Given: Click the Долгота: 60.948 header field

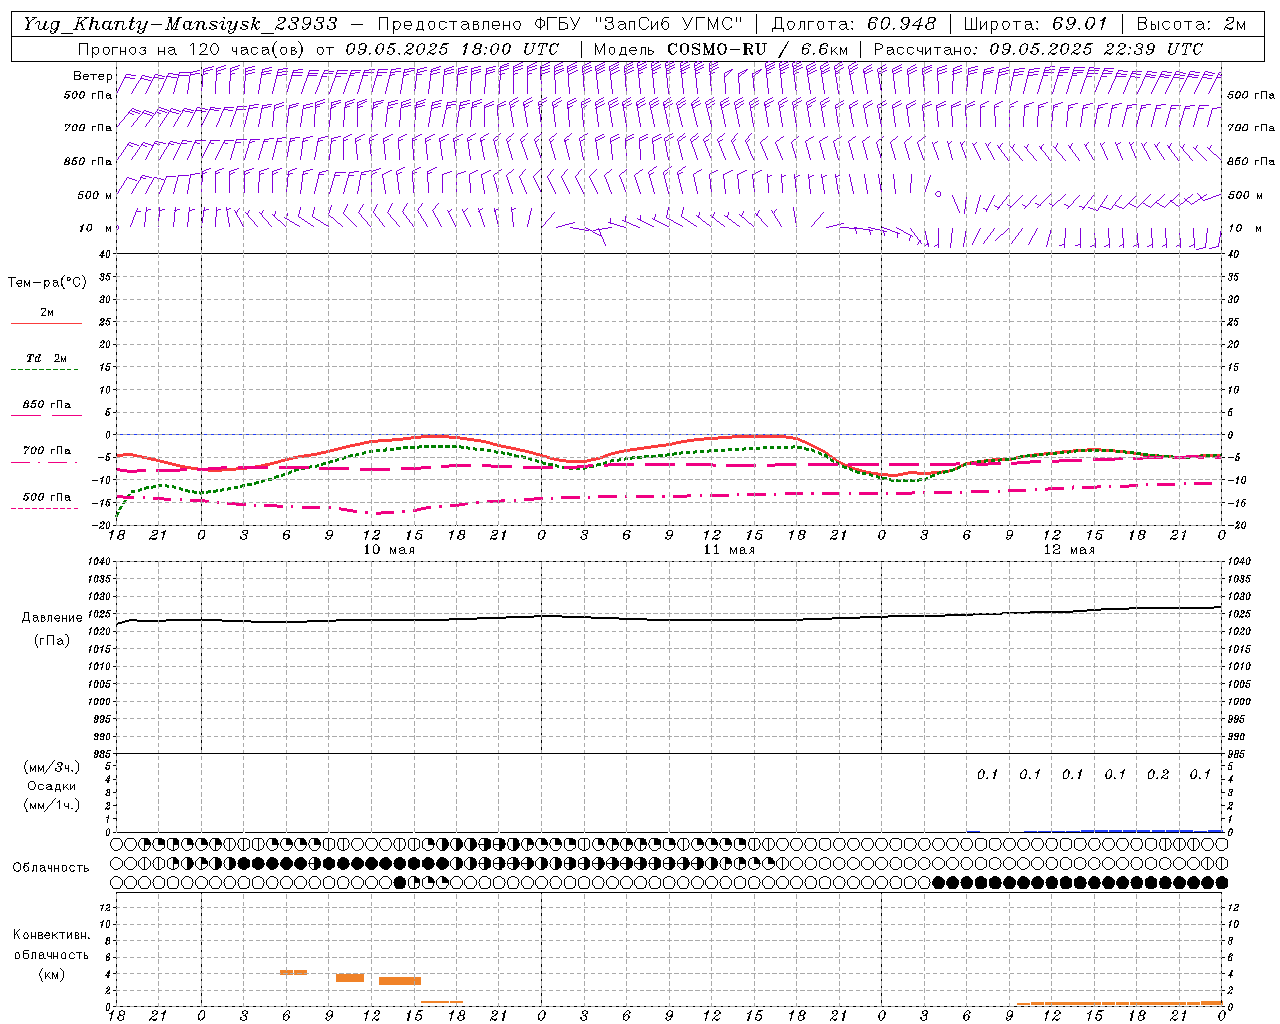Looking at the screenshot, I should point(854,24).
